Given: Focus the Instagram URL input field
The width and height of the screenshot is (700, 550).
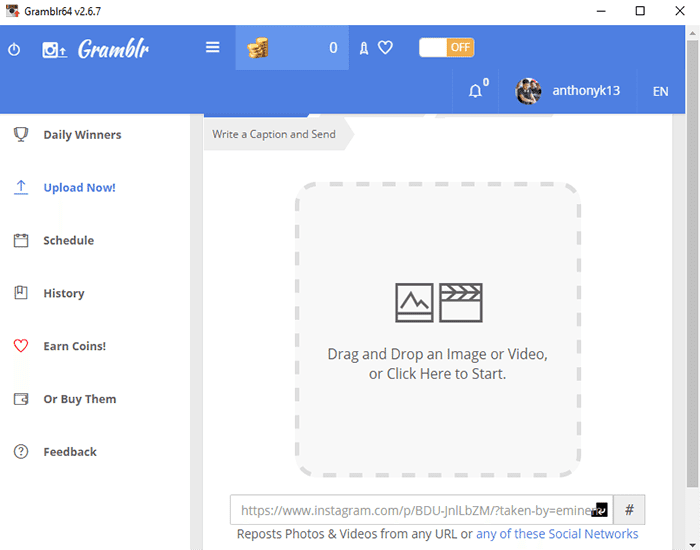Looking at the screenshot, I should (x=421, y=510).
